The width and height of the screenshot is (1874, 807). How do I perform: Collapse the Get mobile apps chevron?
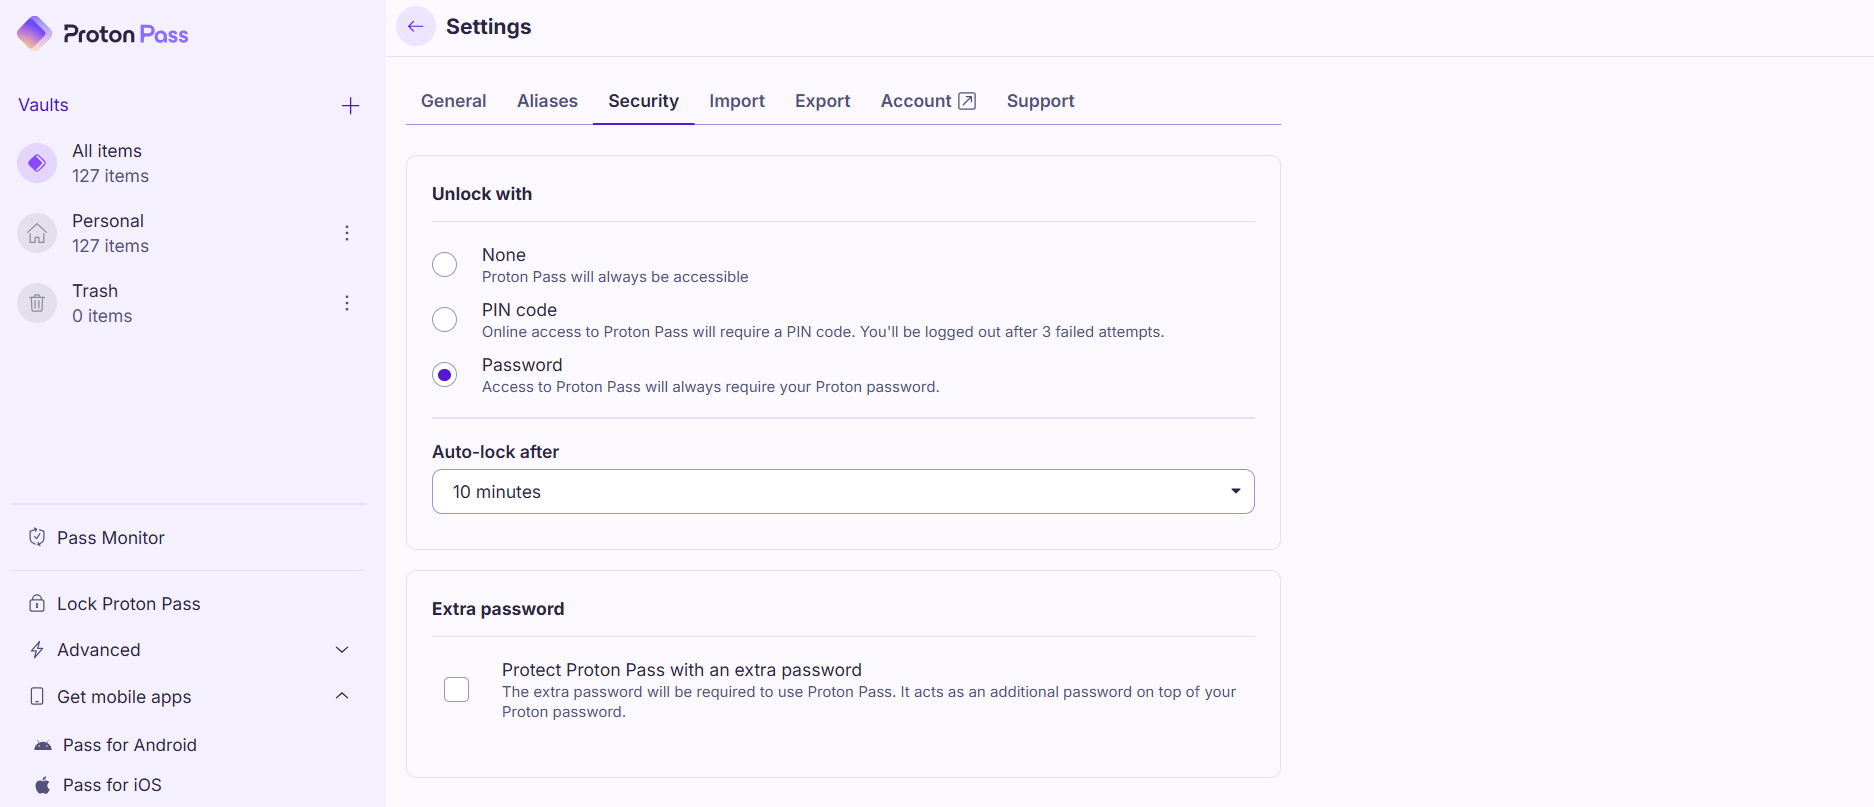coord(342,696)
